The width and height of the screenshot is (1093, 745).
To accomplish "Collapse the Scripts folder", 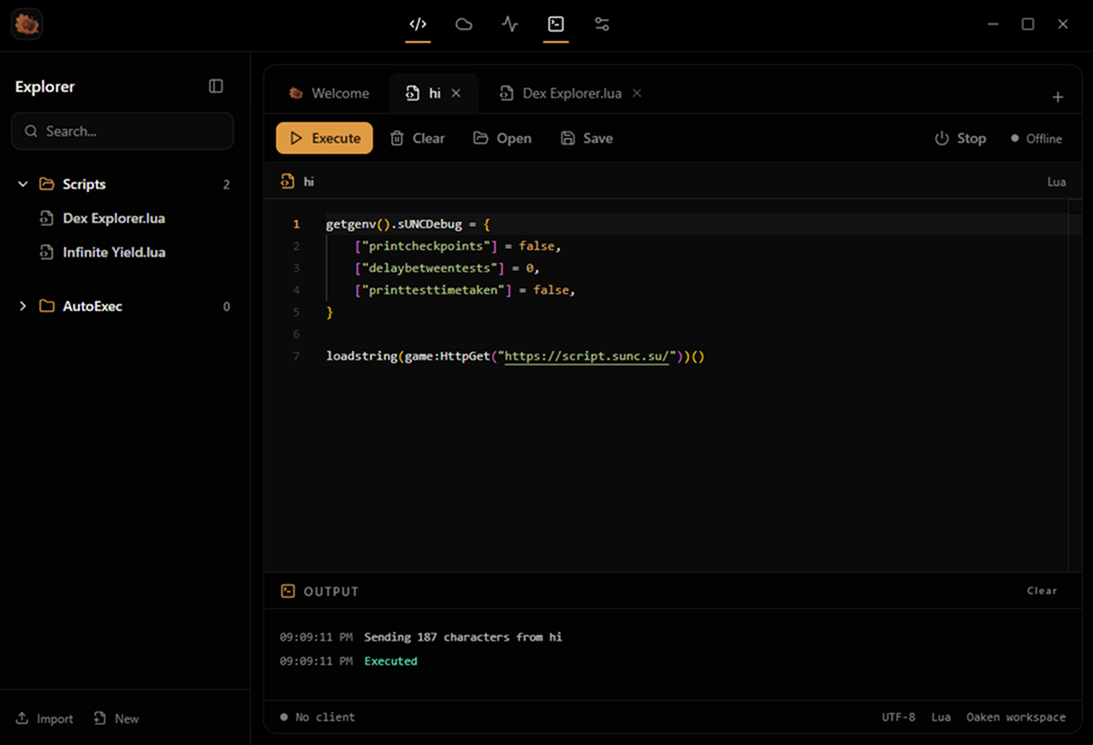I will [23, 184].
